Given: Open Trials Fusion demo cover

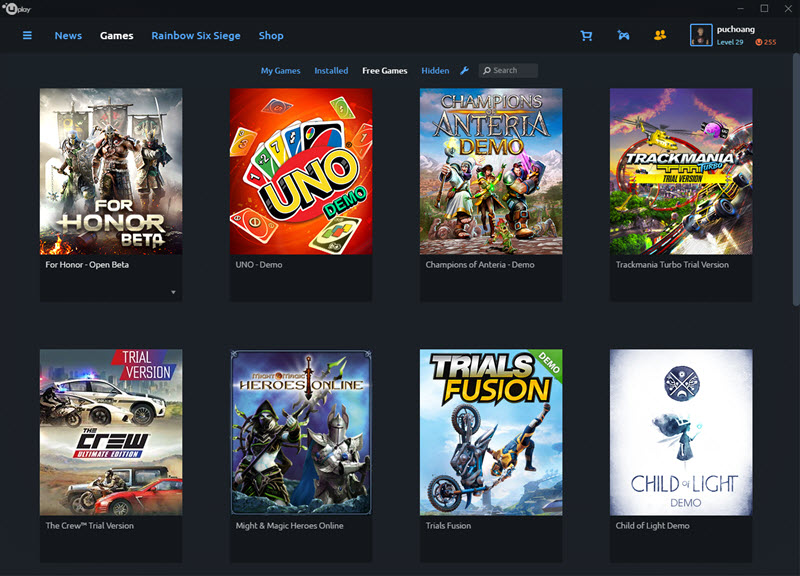Looking at the screenshot, I should coord(491,432).
